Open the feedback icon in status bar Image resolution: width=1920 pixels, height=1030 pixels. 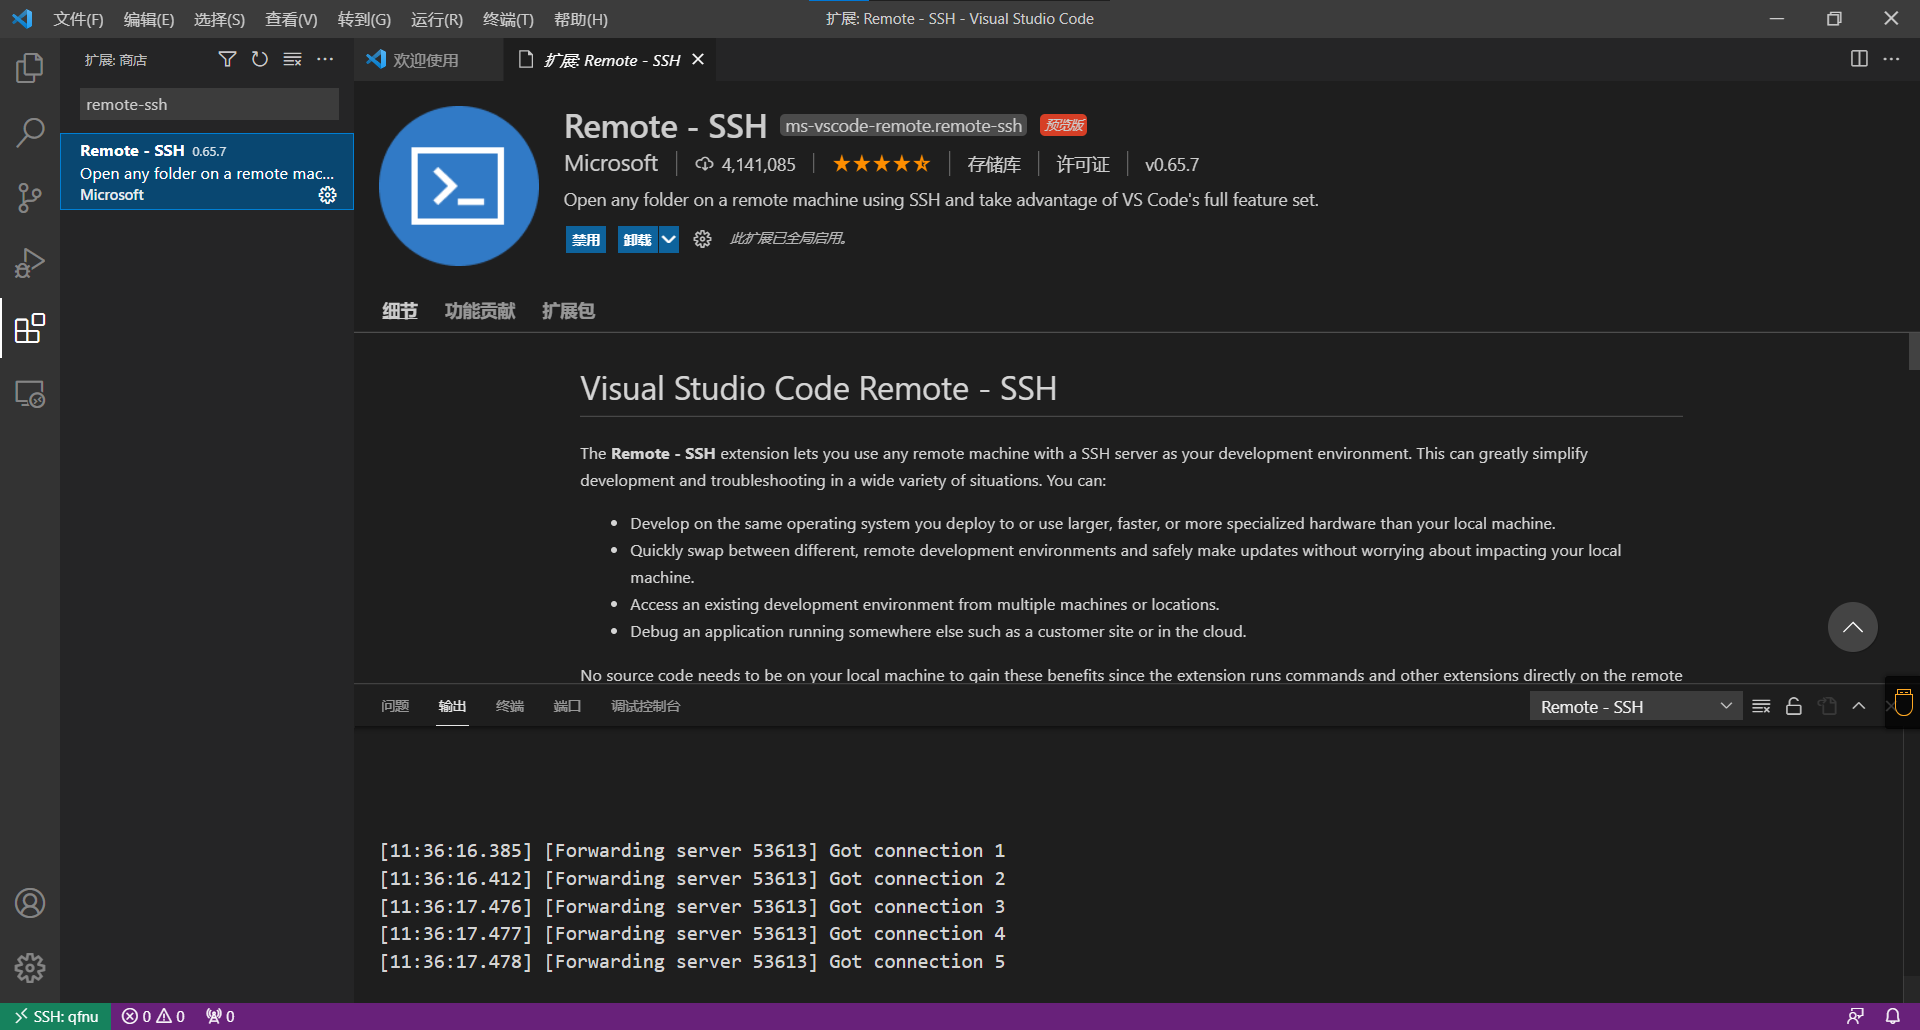[1855, 1016]
